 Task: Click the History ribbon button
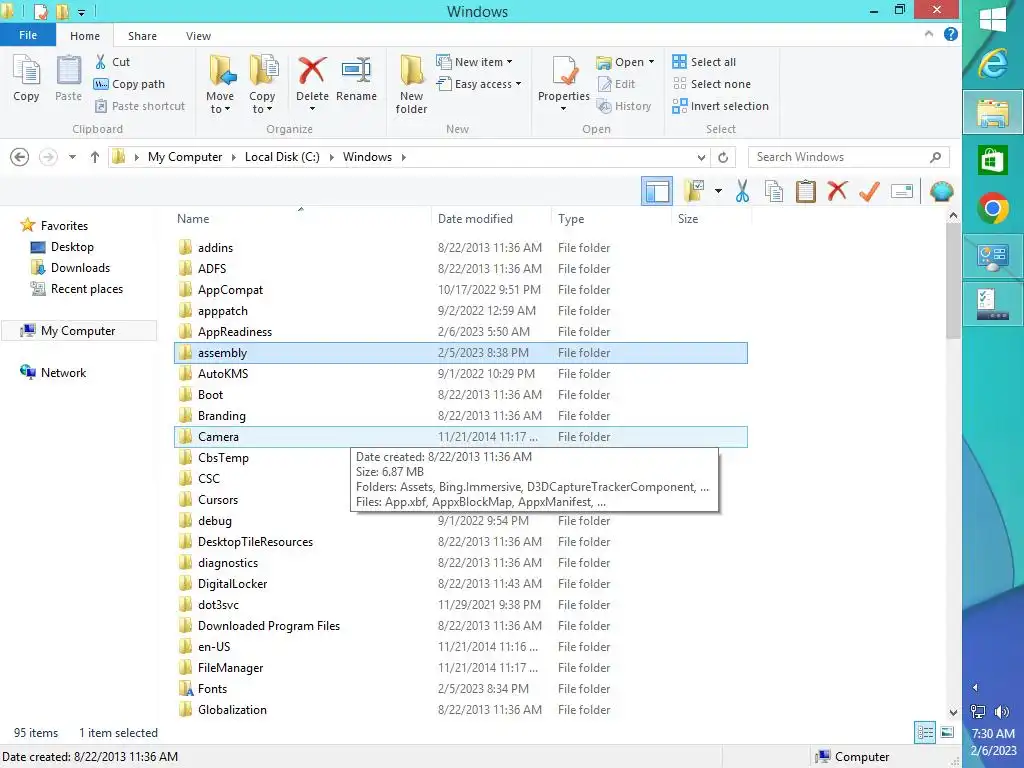tap(624, 106)
